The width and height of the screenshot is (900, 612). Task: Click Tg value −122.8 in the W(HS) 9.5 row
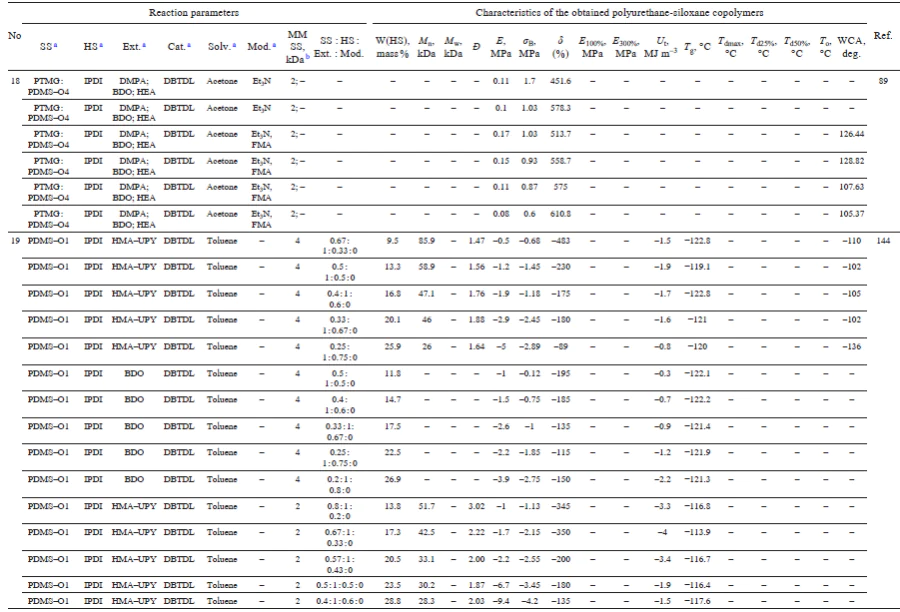[697, 241]
